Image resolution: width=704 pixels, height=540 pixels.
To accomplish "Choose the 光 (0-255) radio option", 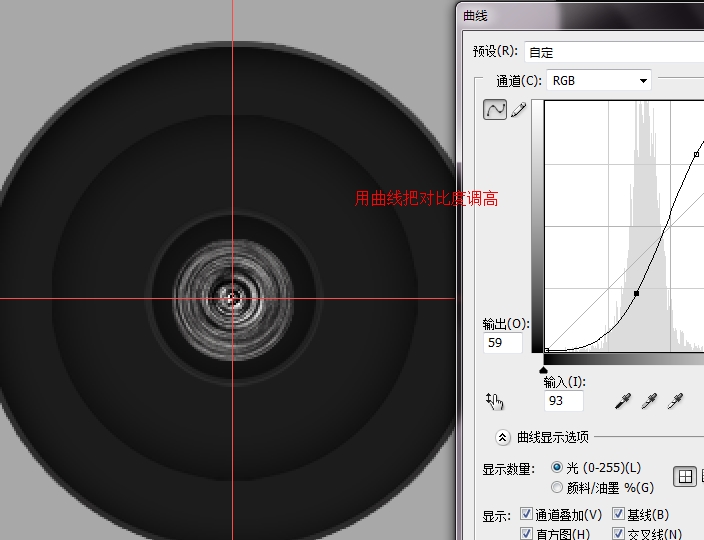I will pos(557,467).
